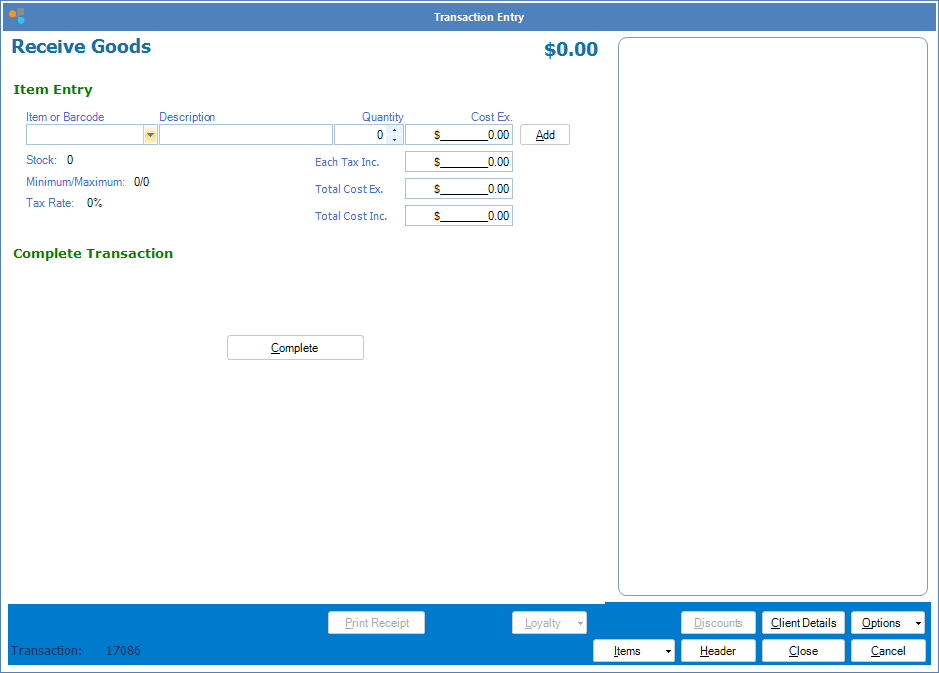Select the Total Cost Ex. field
This screenshot has width=939, height=673.
click(459, 189)
